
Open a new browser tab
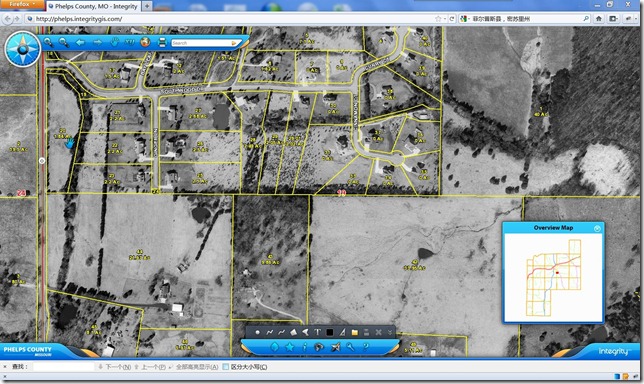pyautogui.click(x=147, y=6)
